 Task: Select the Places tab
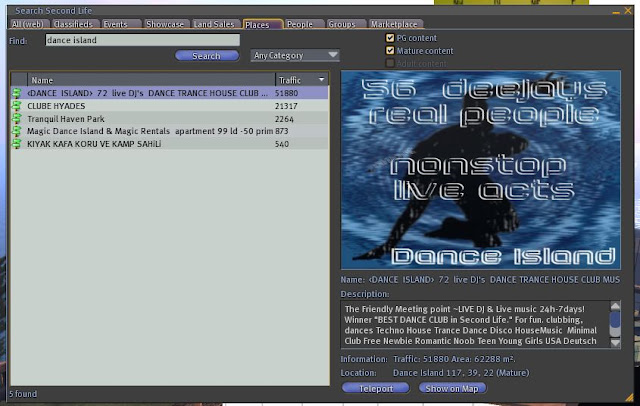pyautogui.click(x=262, y=24)
